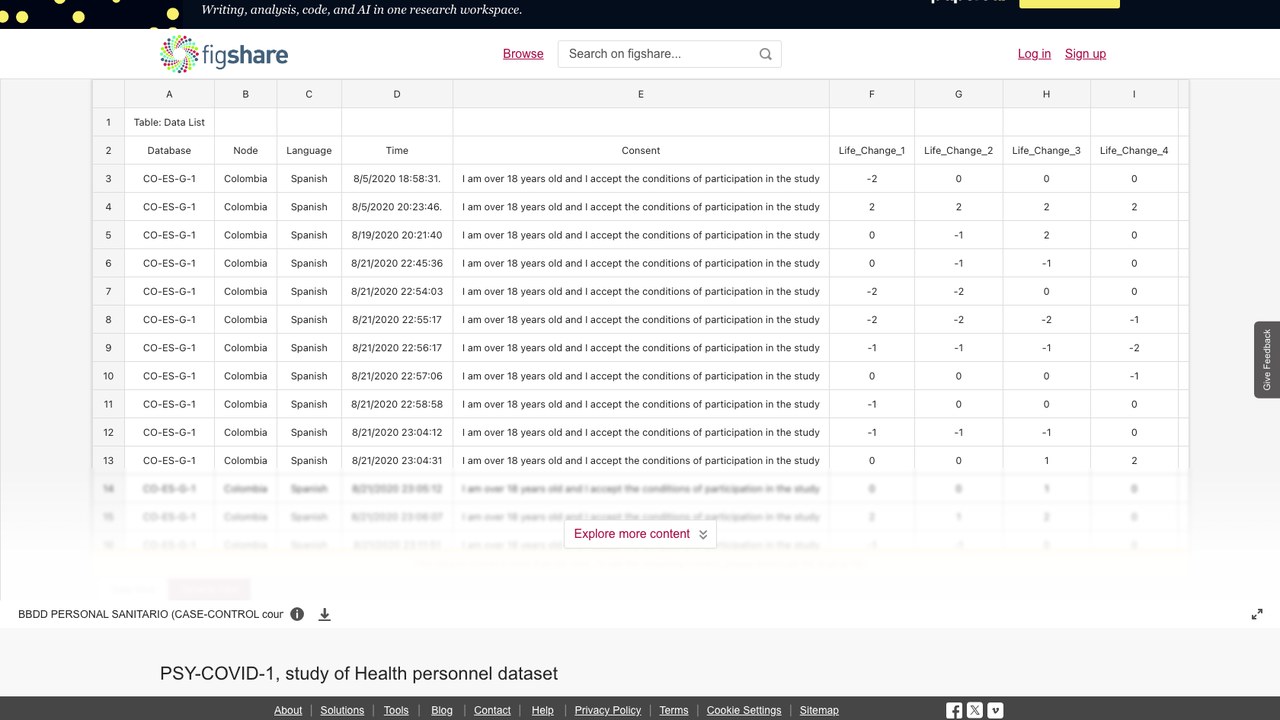The width and height of the screenshot is (1280, 720).
Task: Select spreadsheet row 7 header
Action: [x=108, y=291]
